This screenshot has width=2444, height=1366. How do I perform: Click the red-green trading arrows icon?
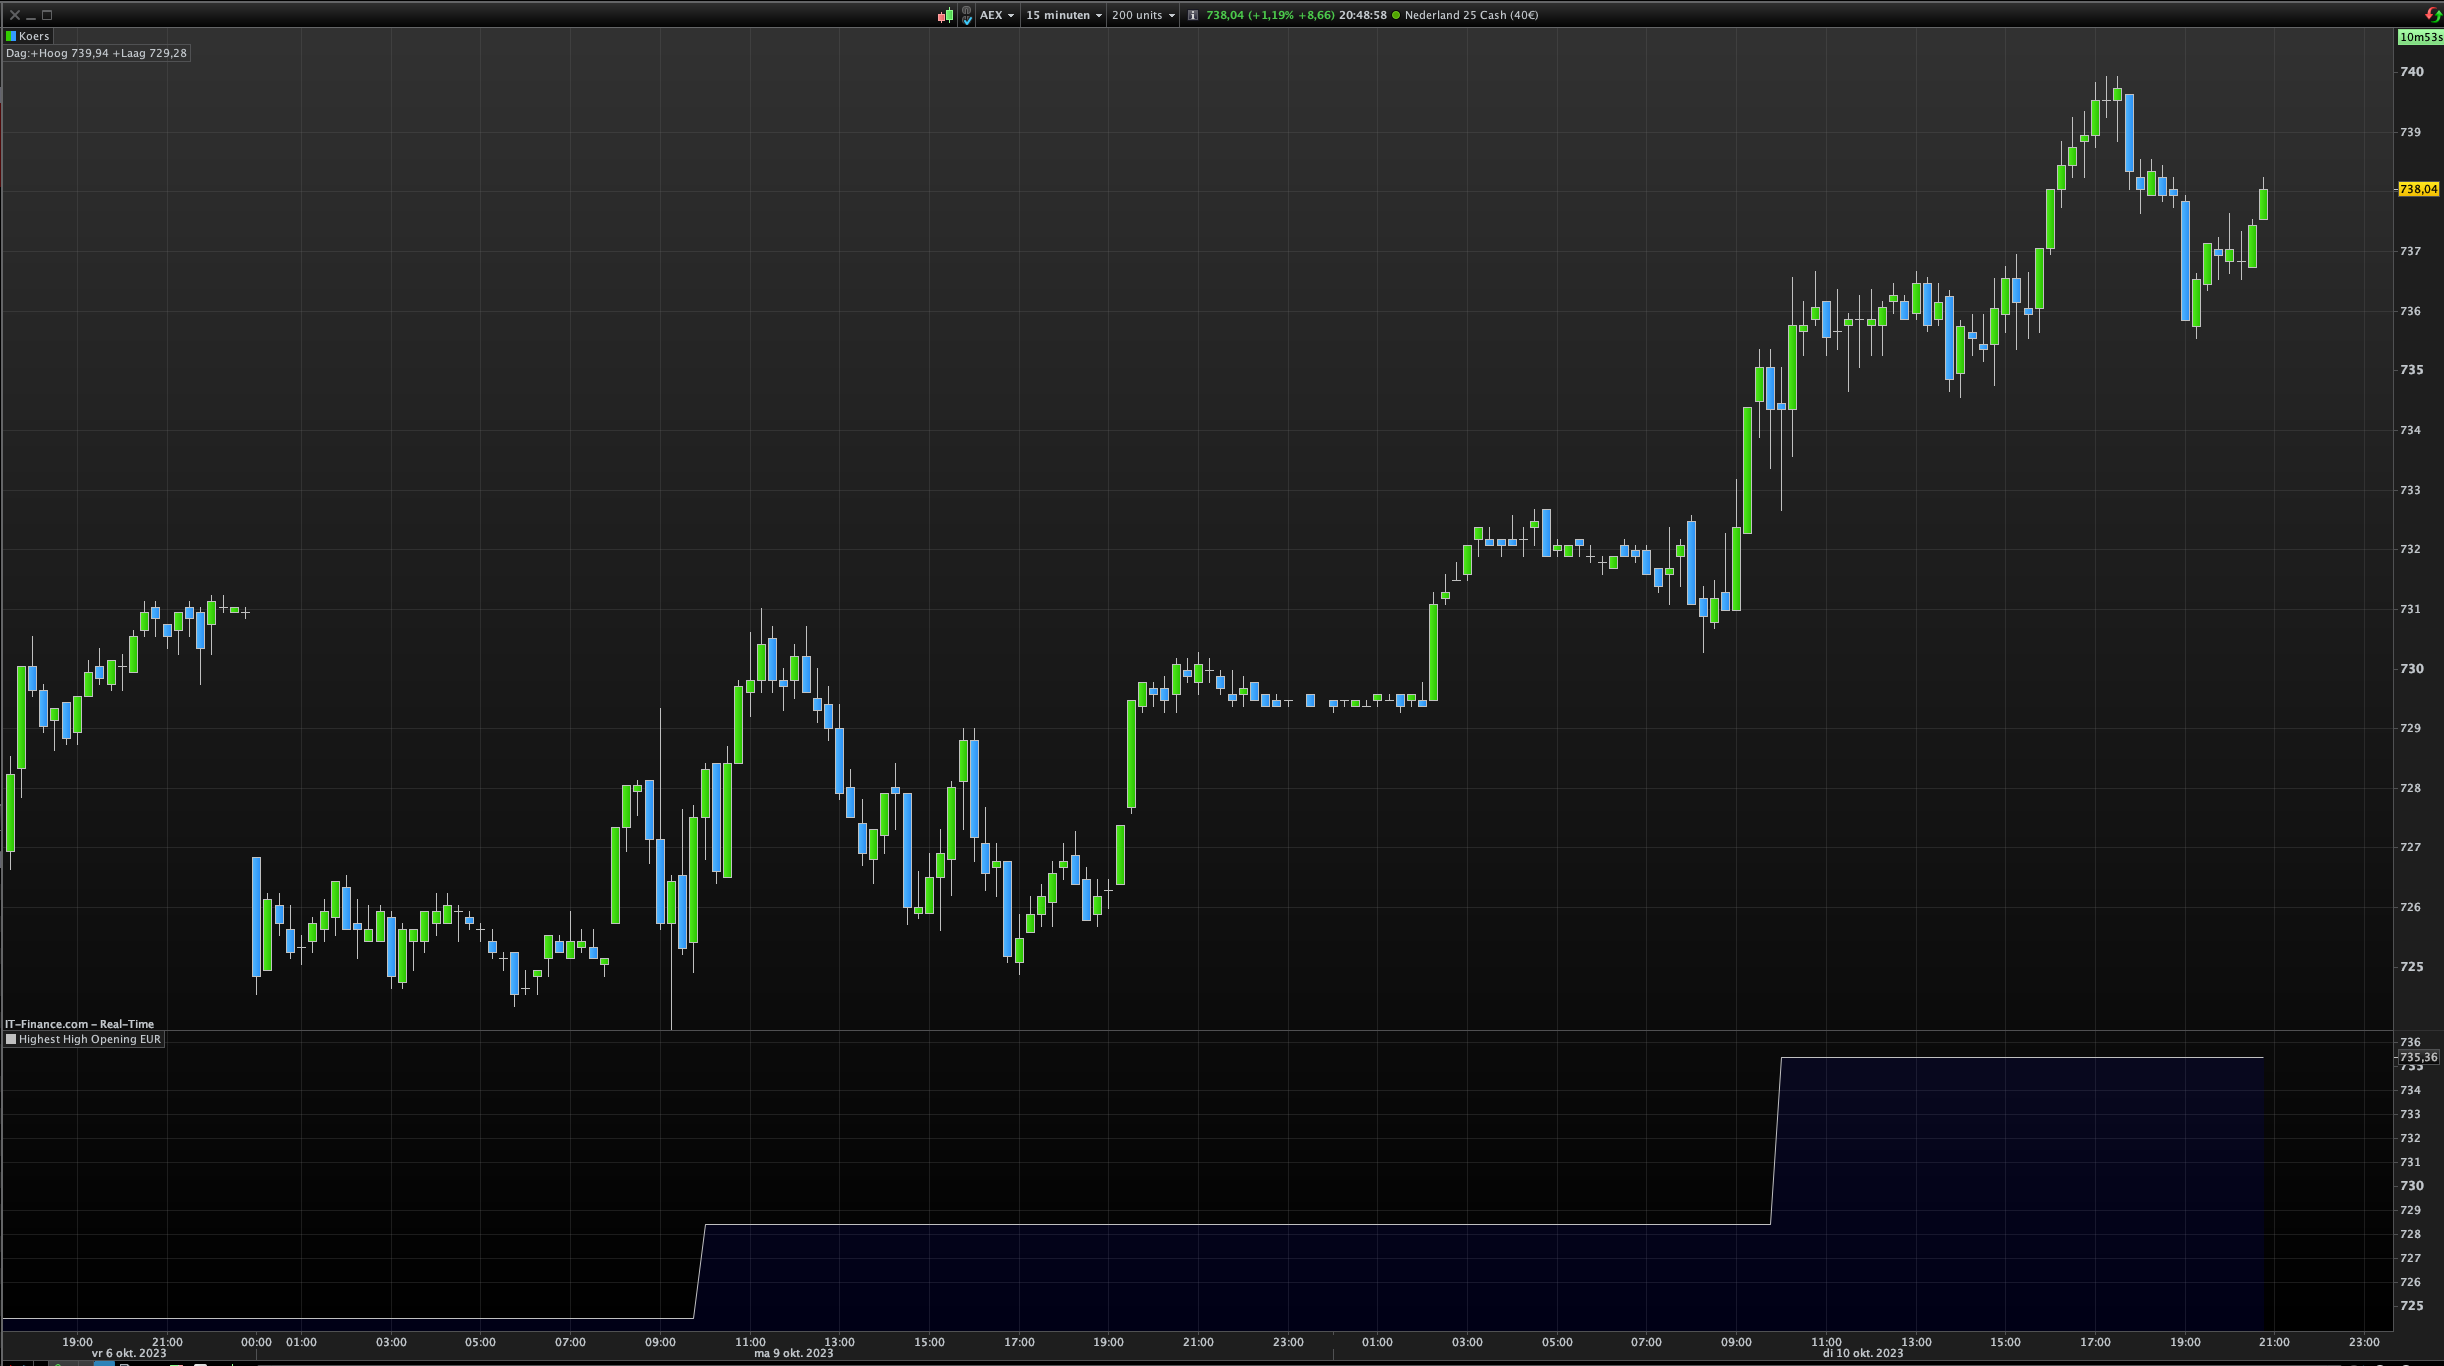coord(2433,15)
